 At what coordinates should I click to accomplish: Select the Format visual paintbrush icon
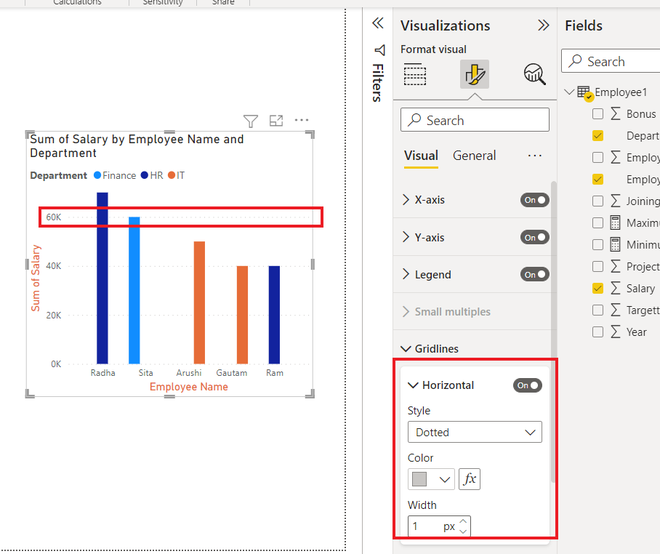[474, 74]
